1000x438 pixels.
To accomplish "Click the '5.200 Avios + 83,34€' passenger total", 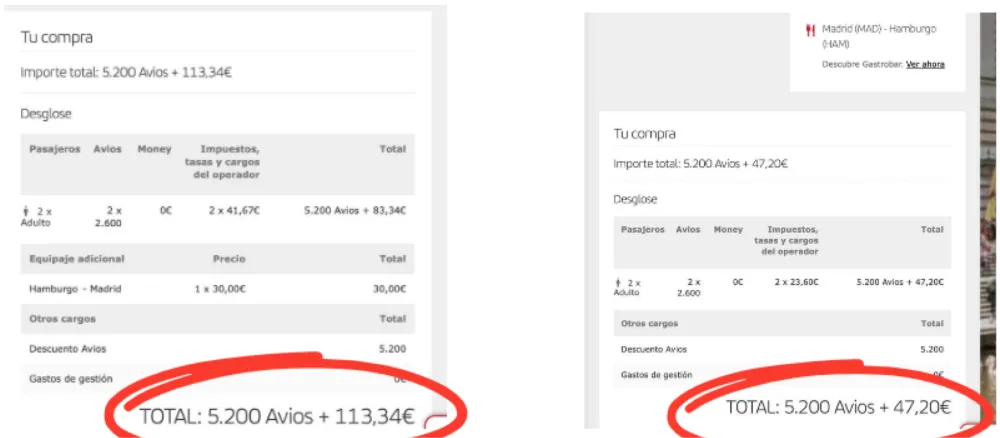I will [x=355, y=210].
